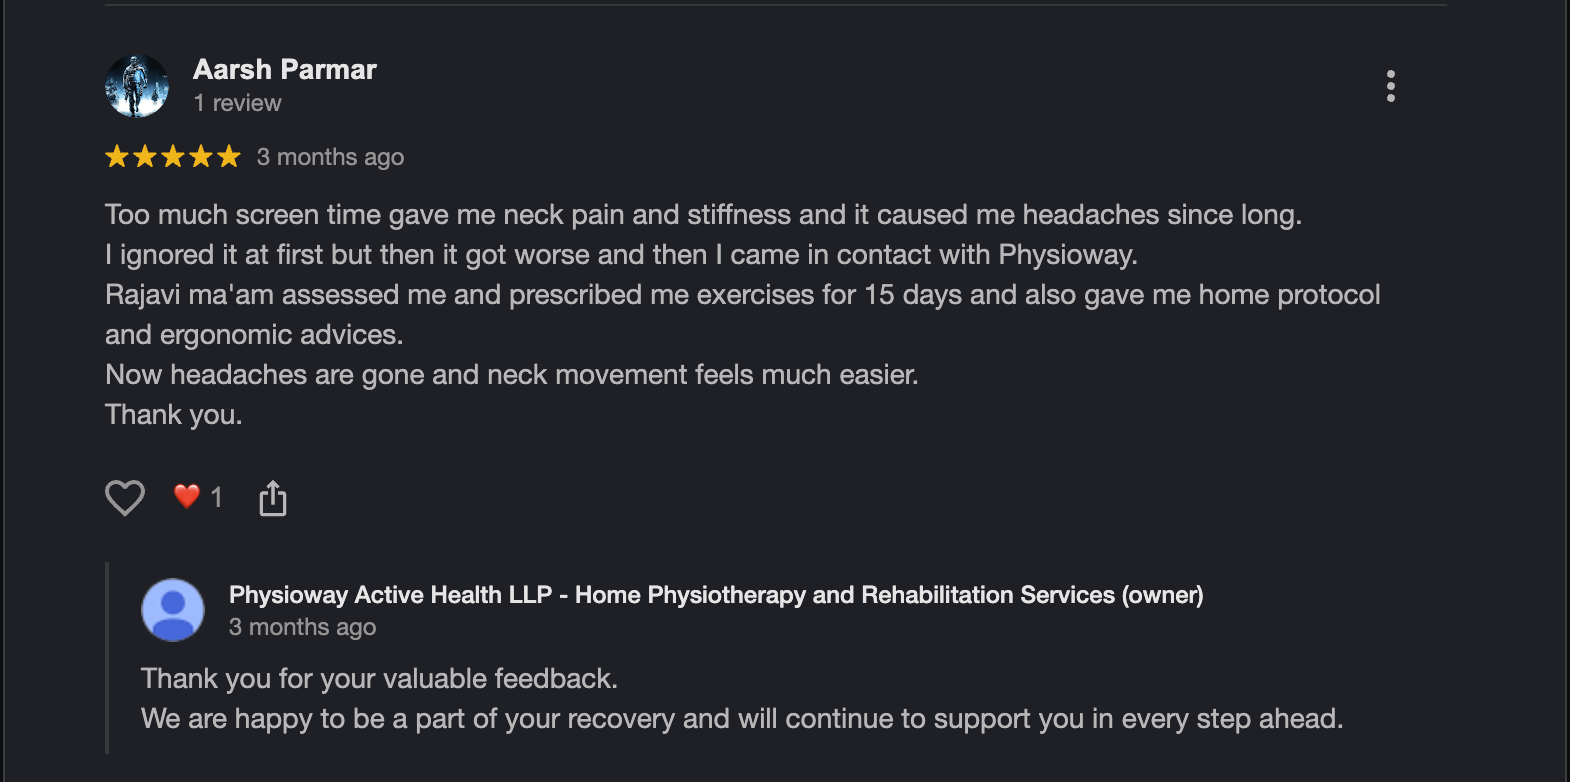Click the line mentioning Rajavi ma'am

pyautogui.click(x=743, y=295)
